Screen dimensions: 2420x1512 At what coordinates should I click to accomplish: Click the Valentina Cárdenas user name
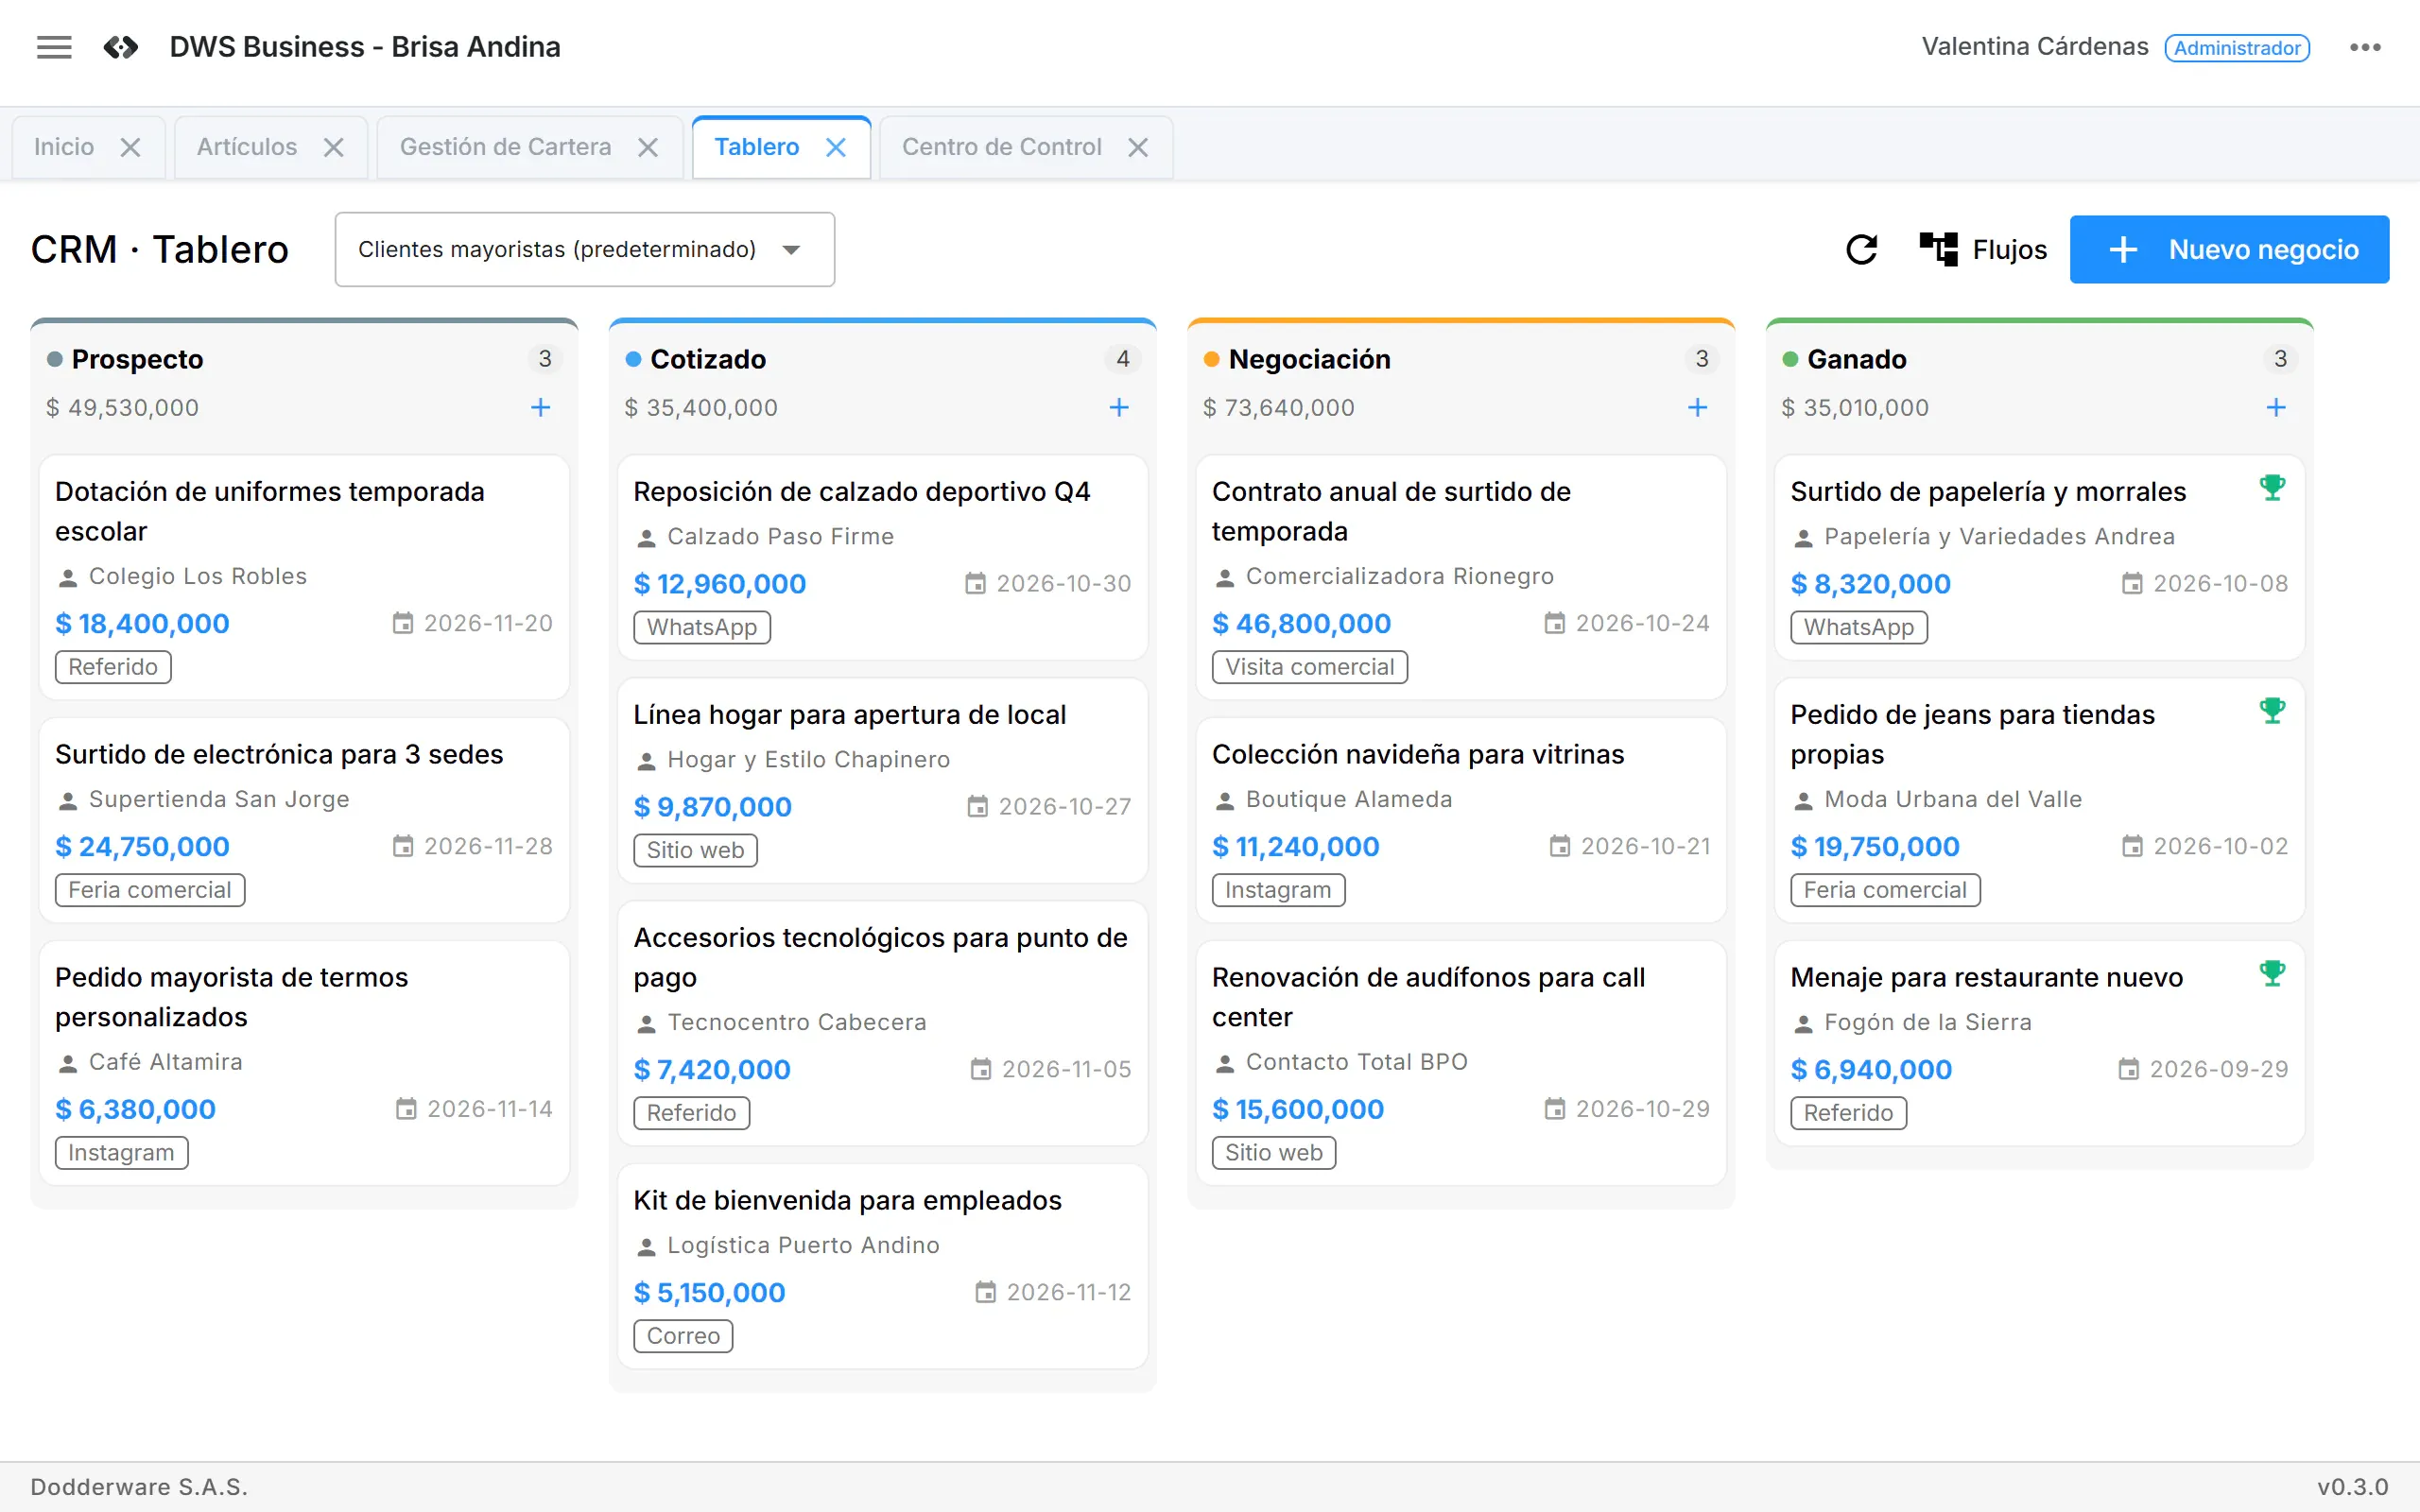[2035, 47]
